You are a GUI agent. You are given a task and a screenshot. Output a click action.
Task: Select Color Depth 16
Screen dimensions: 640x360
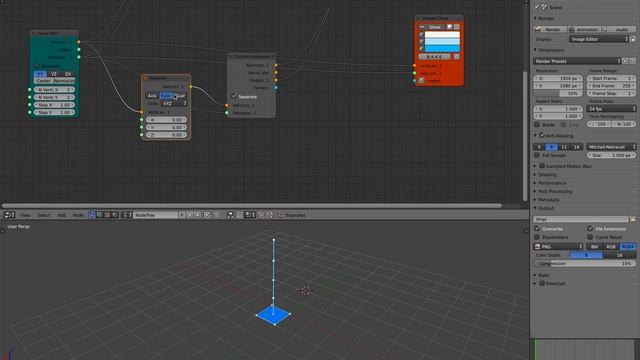(619, 255)
